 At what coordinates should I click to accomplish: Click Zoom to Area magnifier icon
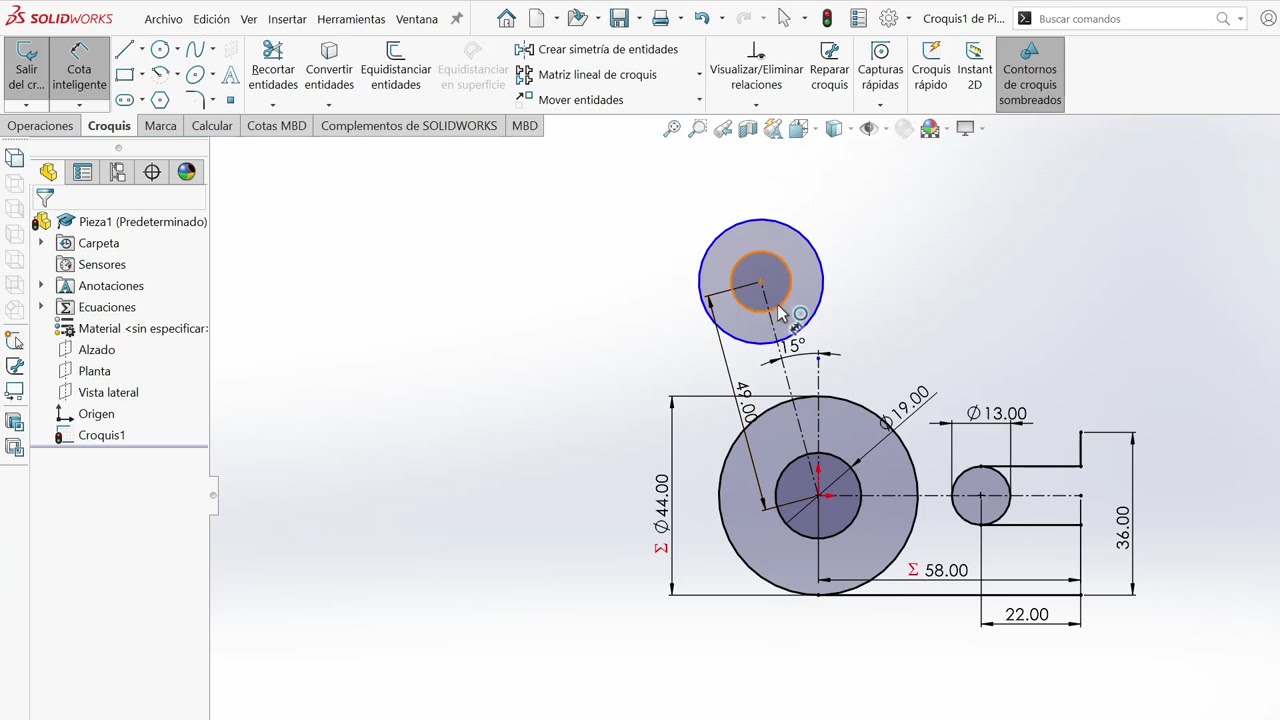pyautogui.click(x=697, y=128)
